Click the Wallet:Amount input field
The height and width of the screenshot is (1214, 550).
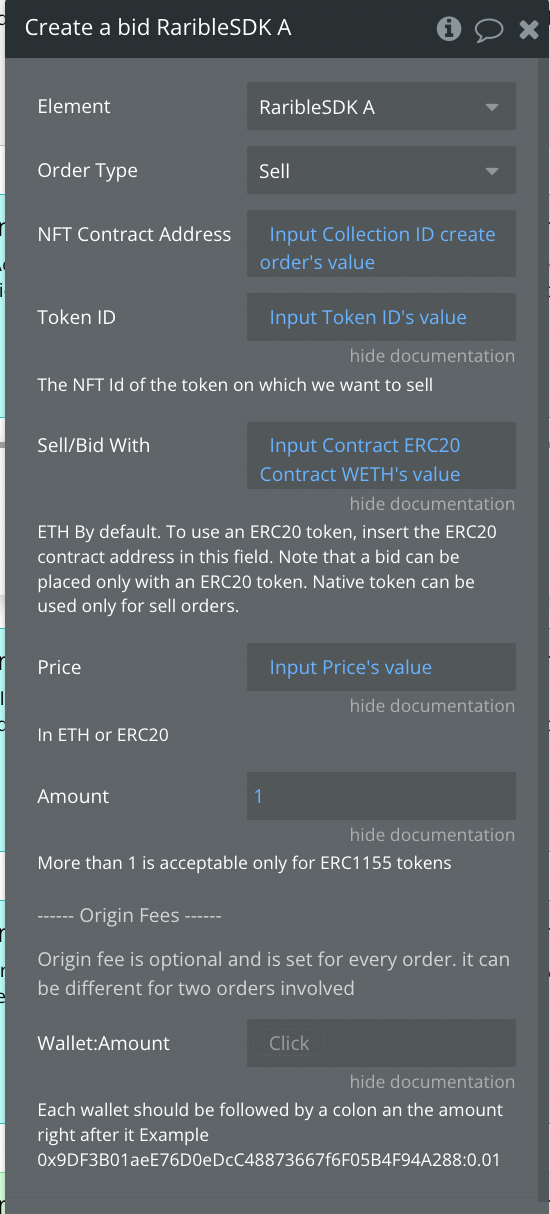(x=381, y=1043)
